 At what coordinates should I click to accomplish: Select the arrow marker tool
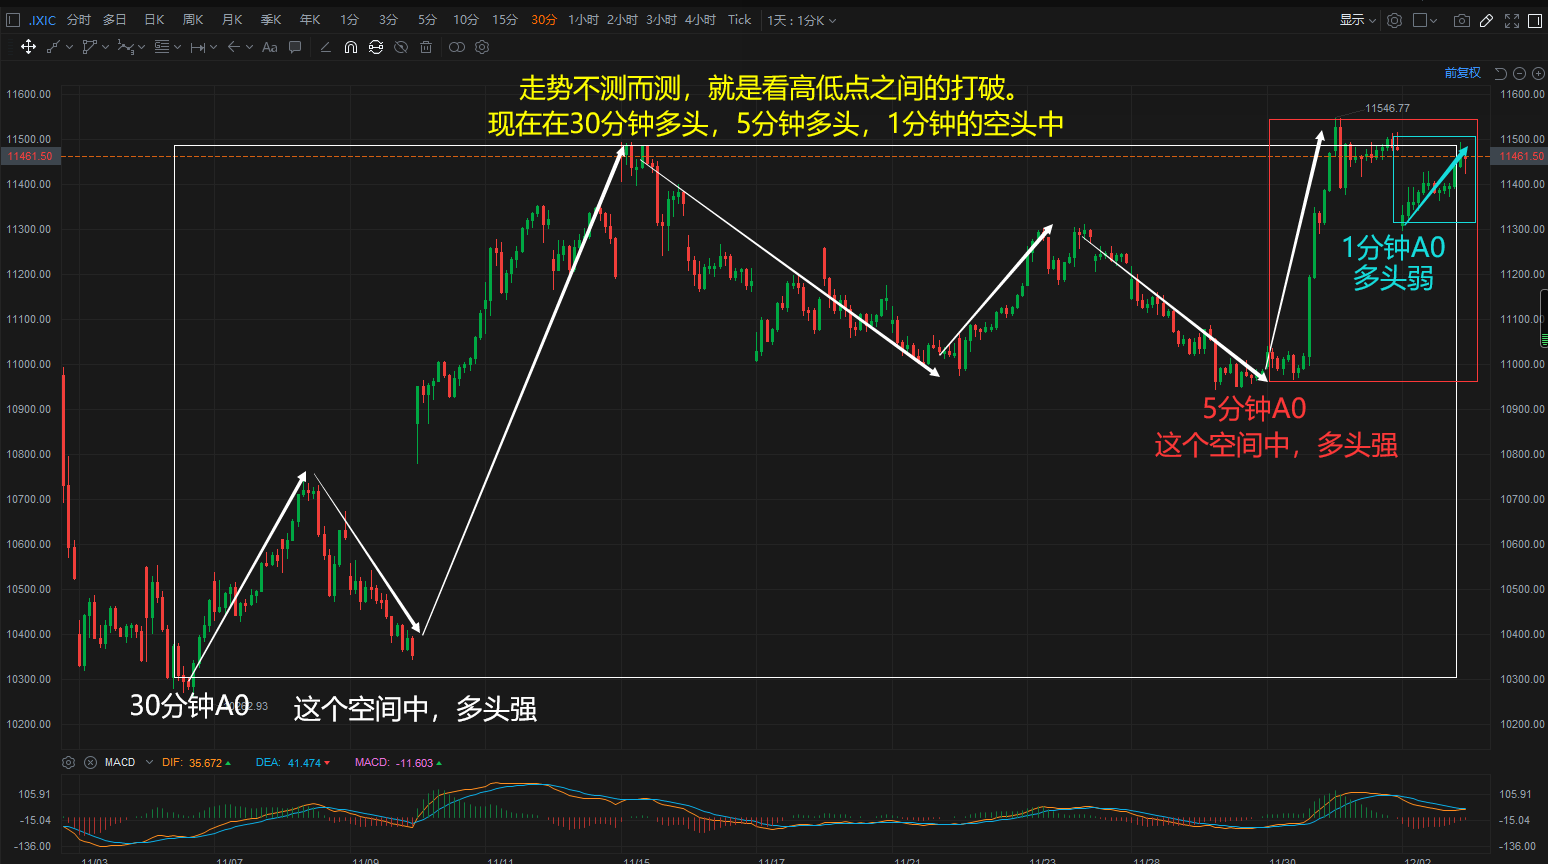(x=233, y=47)
